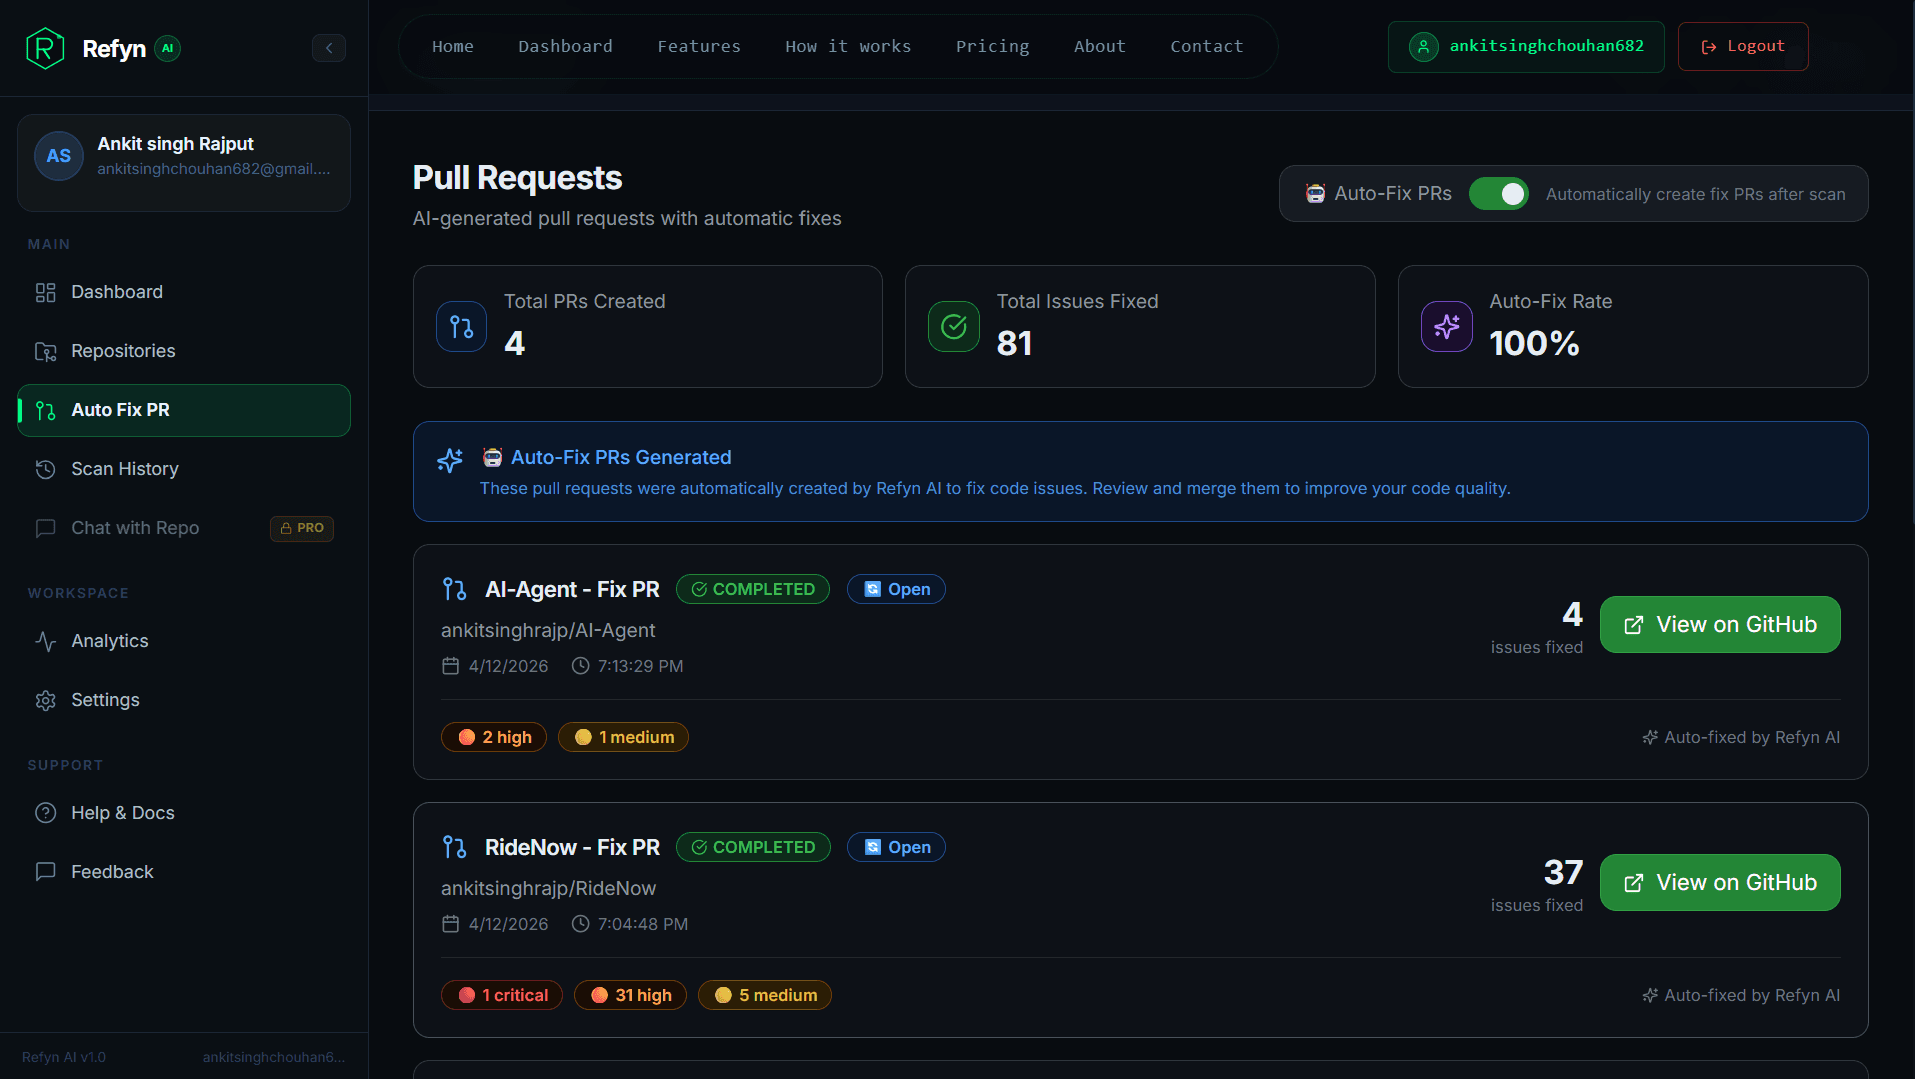The image size is (1915, 1079).
Task: Select How it works in top navigation
Action: point(848,46)
